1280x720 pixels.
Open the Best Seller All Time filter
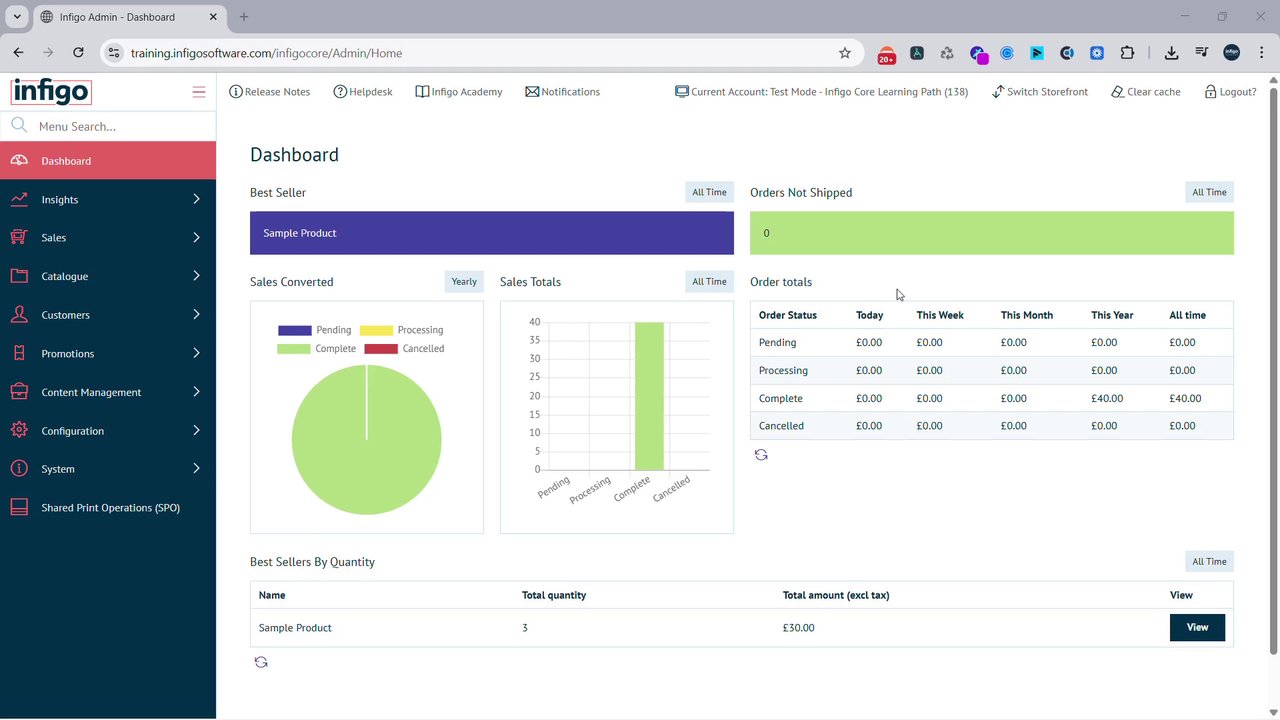click(709, 192)
